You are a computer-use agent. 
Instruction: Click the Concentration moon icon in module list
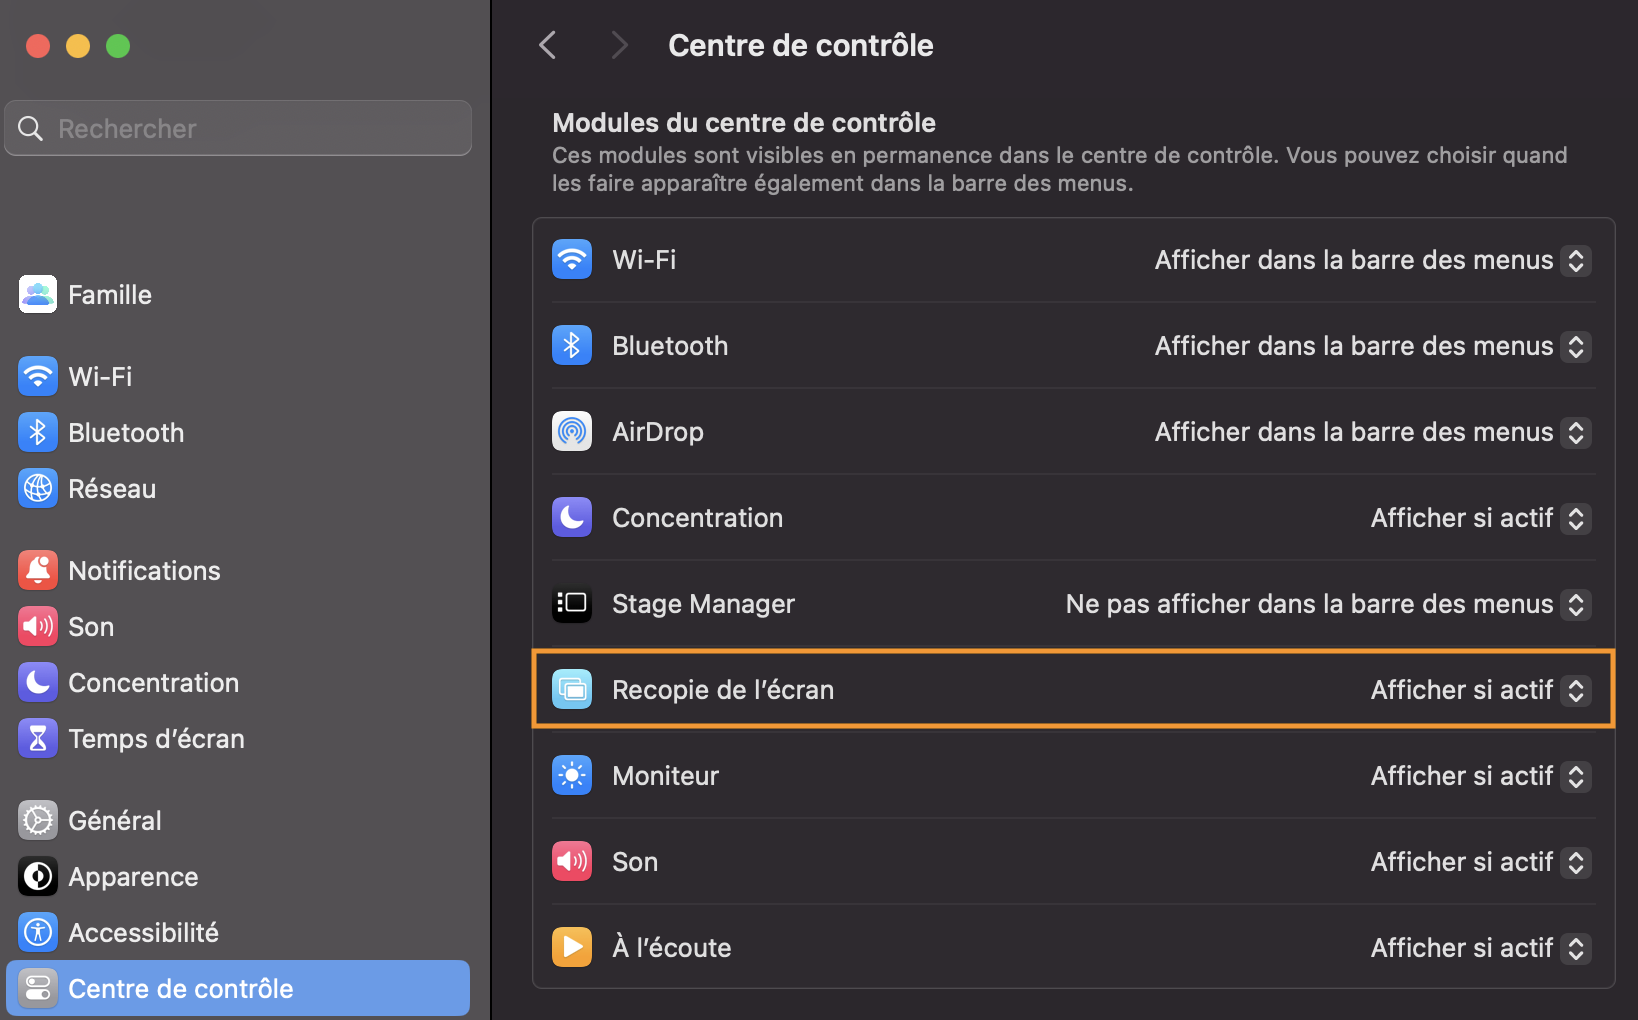pos(572,518)
